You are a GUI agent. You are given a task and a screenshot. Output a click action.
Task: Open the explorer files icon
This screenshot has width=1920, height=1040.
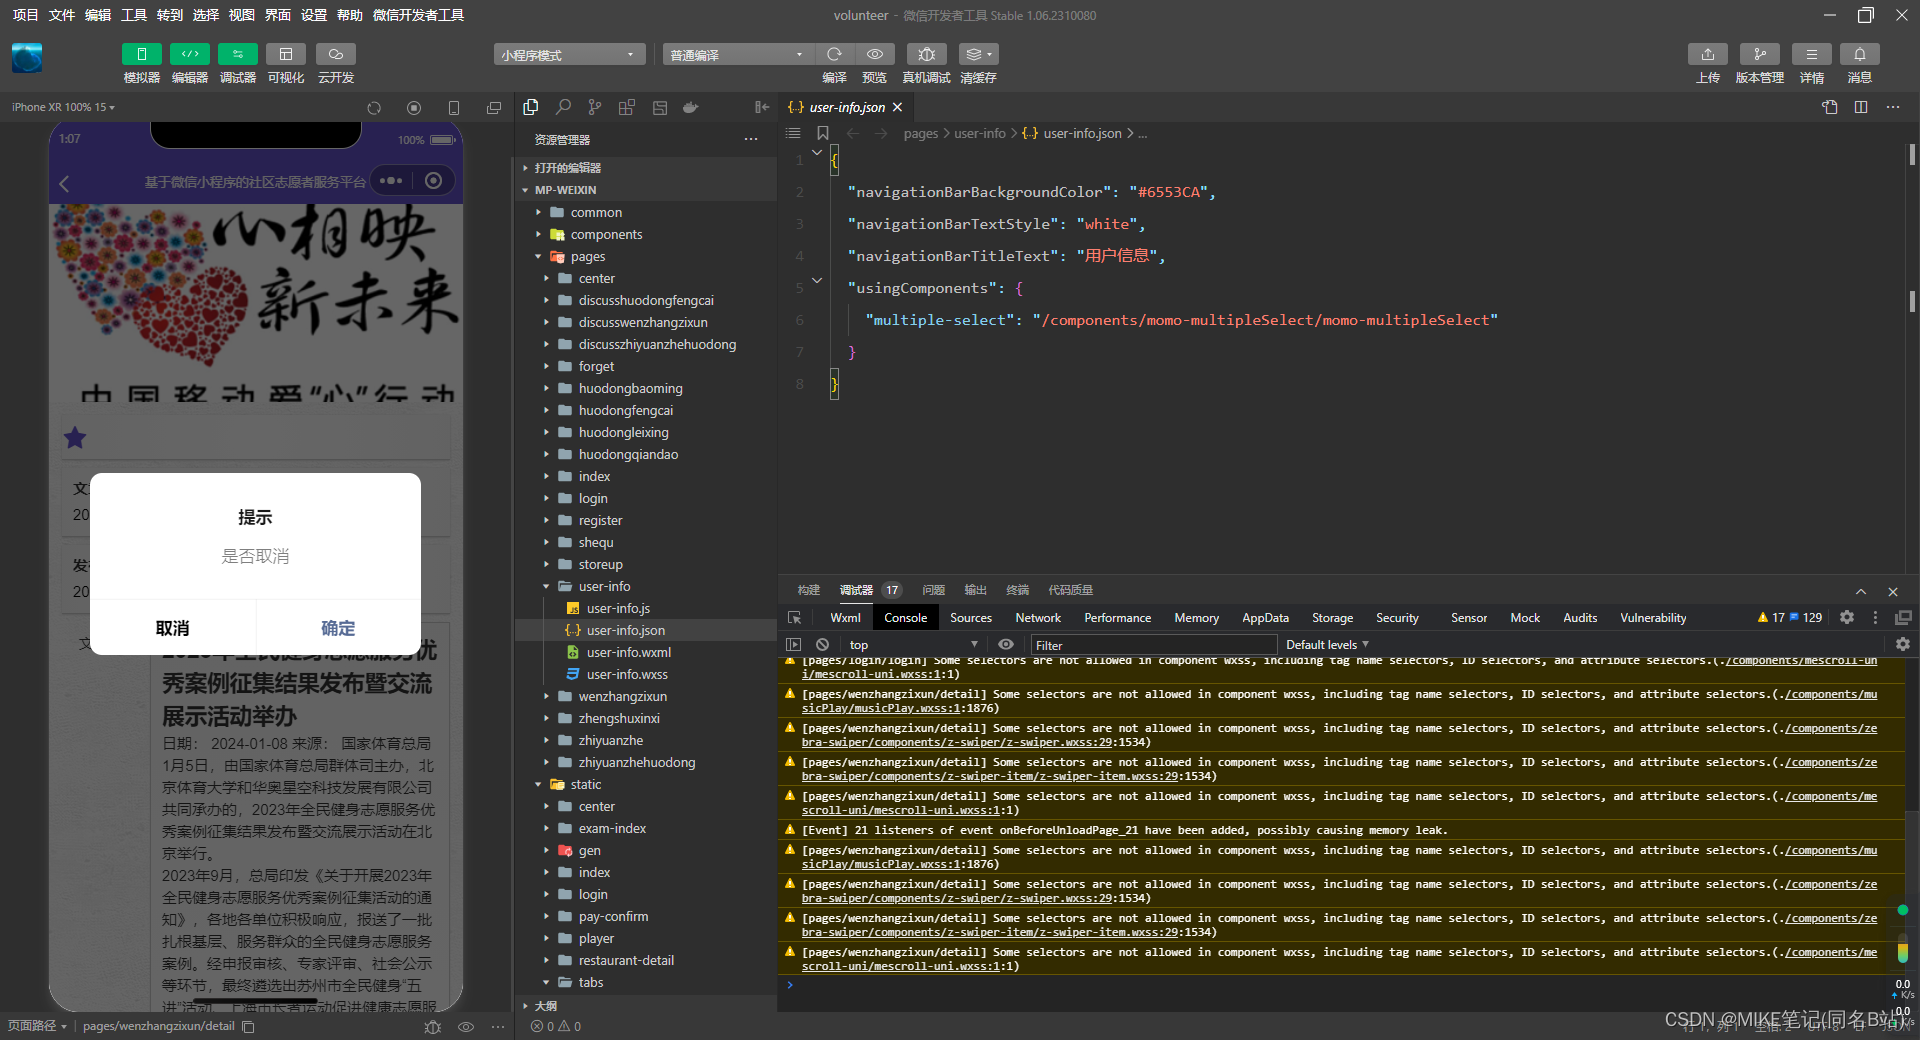coord(531,107)
